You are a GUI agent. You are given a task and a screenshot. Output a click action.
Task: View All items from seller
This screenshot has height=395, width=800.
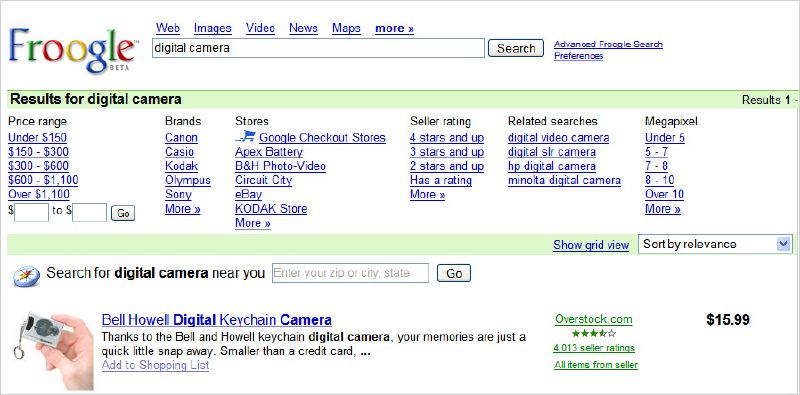point(596,365)
